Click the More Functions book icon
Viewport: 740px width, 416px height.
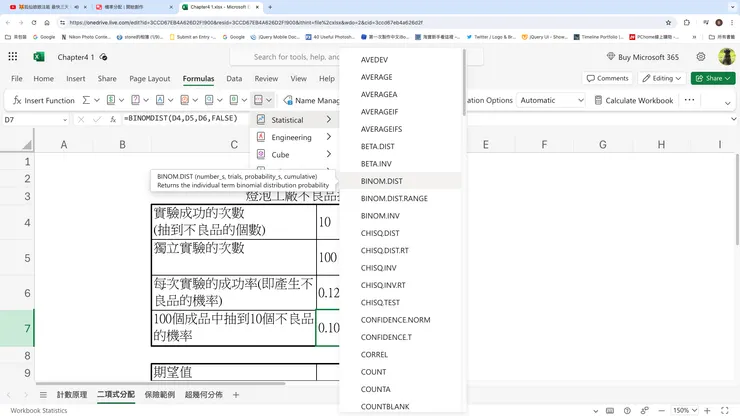[258, 100]
